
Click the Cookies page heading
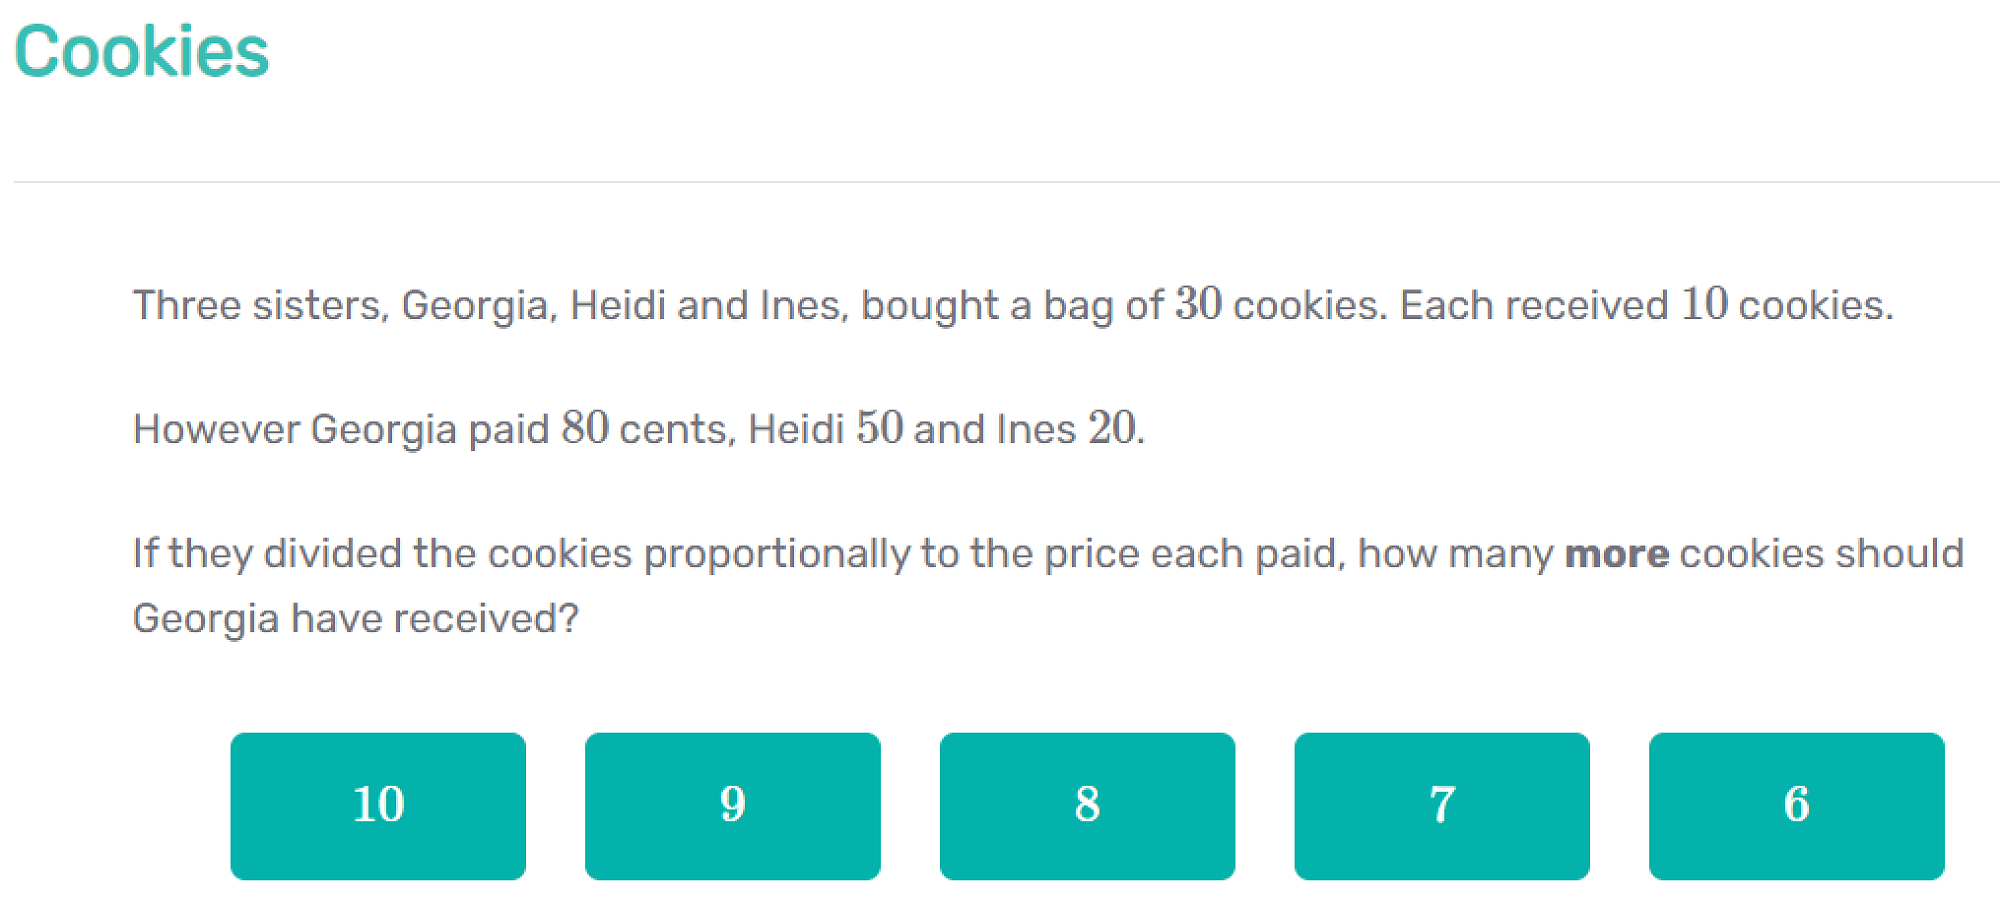(142, 52)
